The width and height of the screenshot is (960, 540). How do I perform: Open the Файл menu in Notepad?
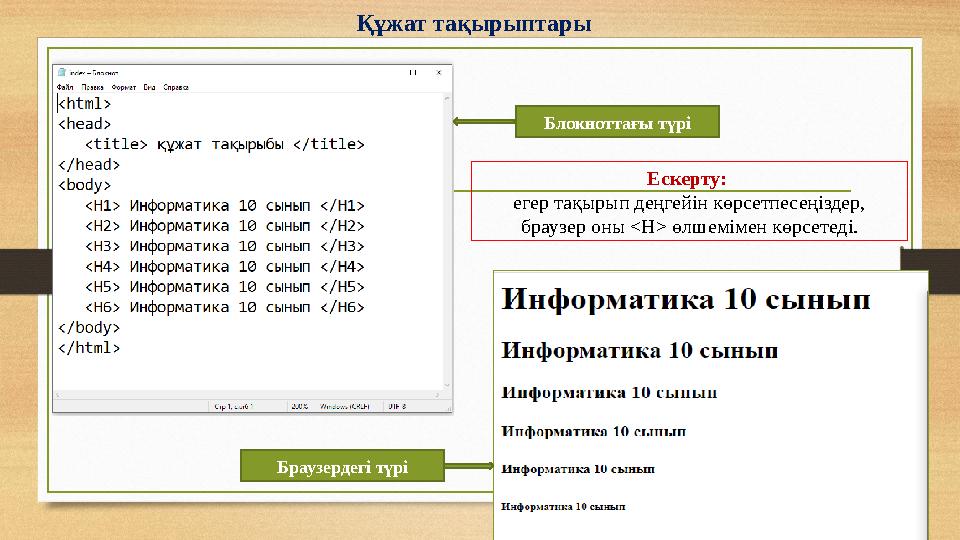(x=65, y=87)
